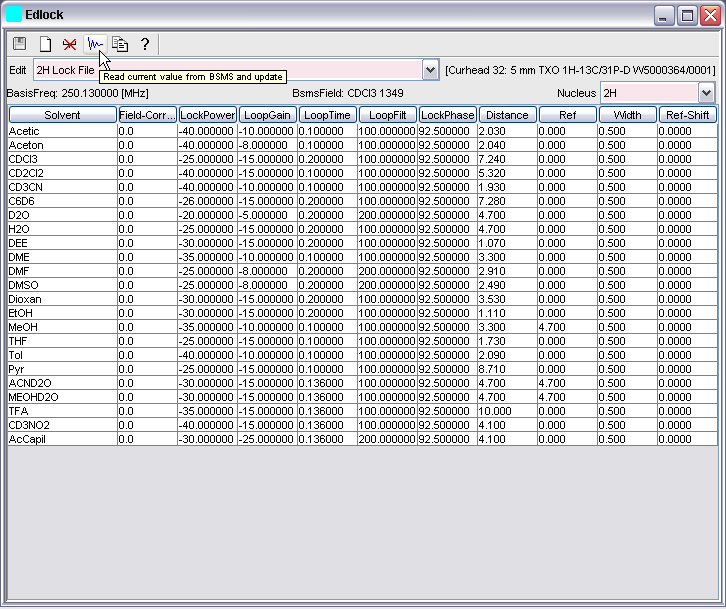This screenshot has width=726, height=609.
Task: Click the Solvent column header
Action: [x=62, y=115]
